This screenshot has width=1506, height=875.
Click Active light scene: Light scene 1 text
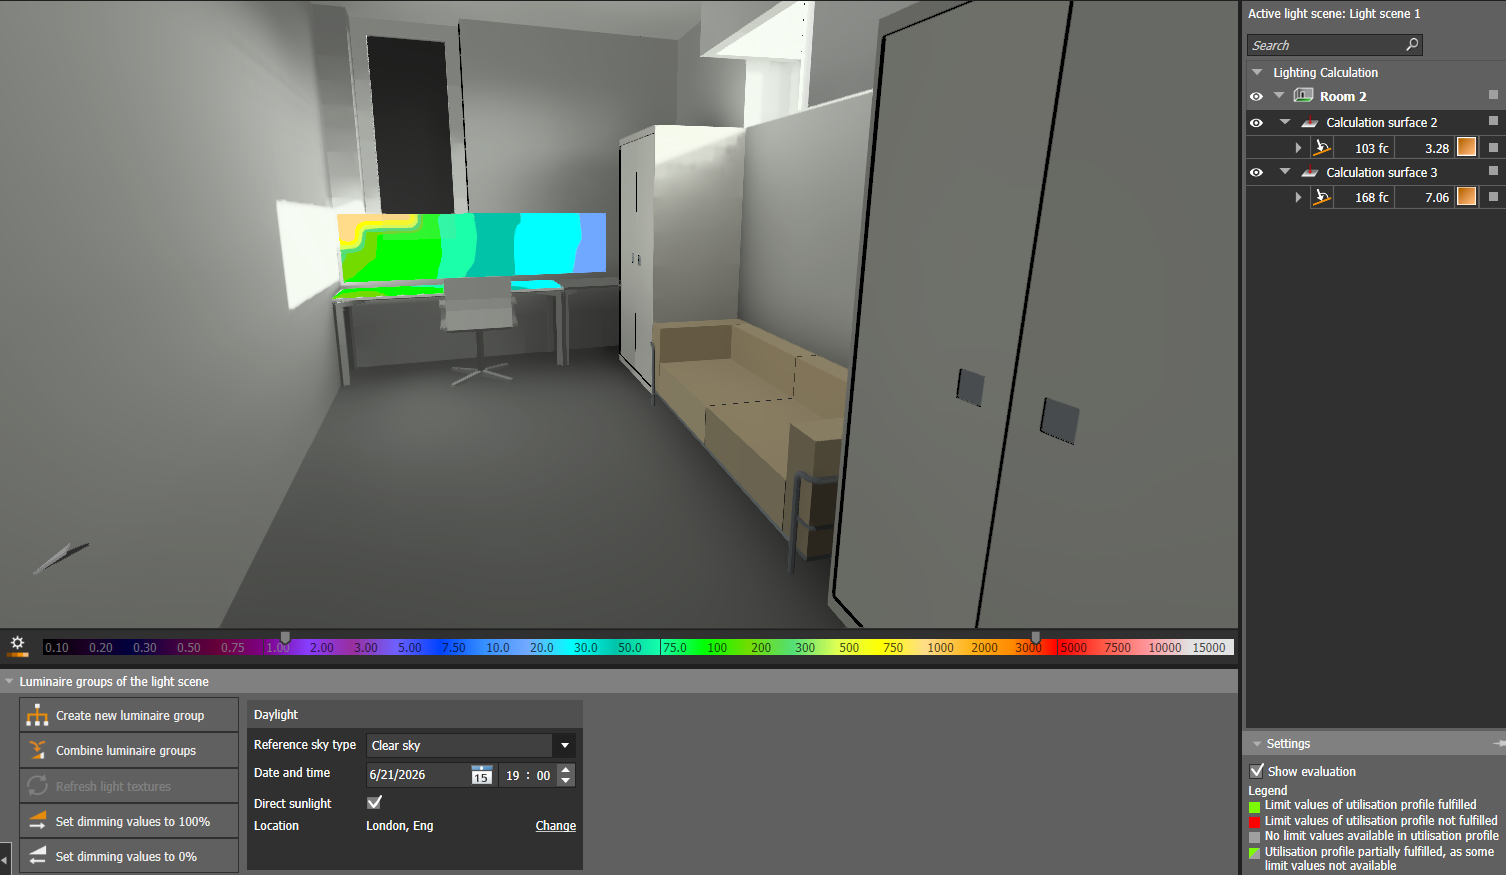pyautogui.click(x=1334, y=14)
